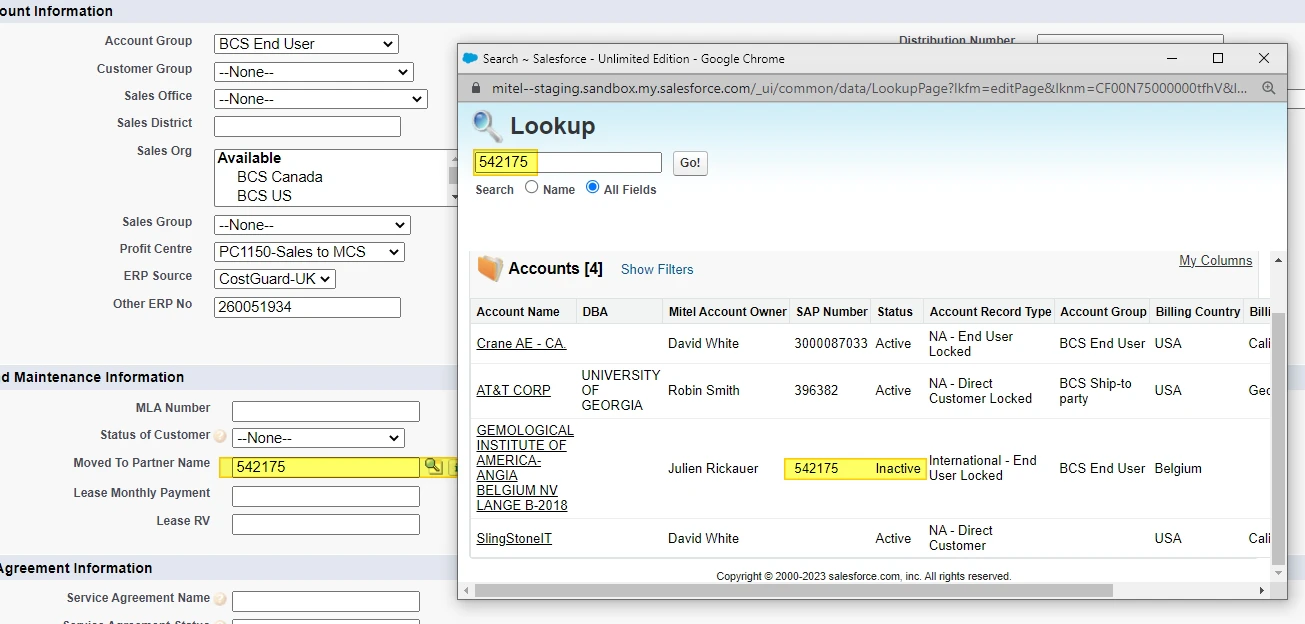Open the Sales Office dropdown
The height and width of the screenshot is (624, 1305).
[x=321, y=99]
